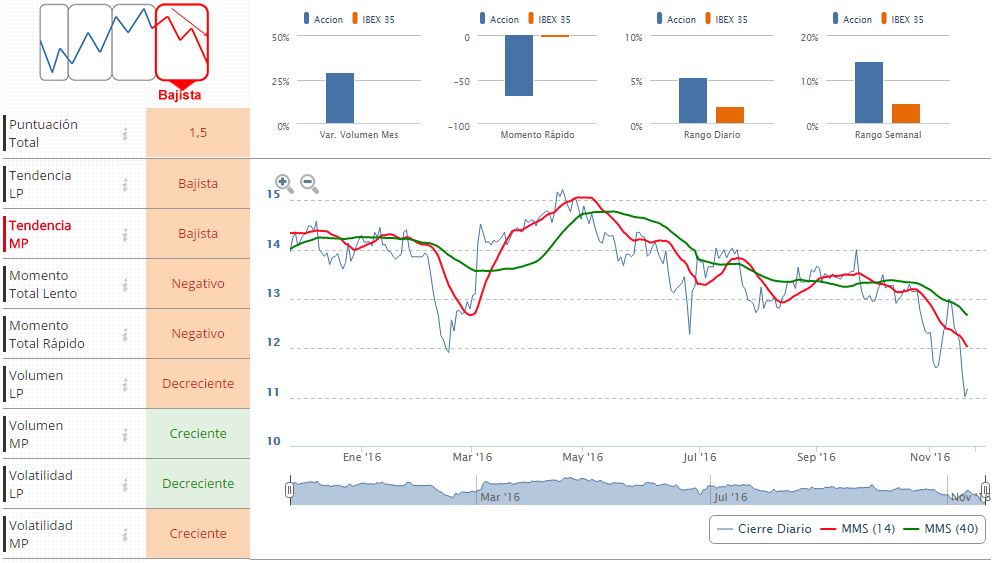Open info icon for Tendencia LP
The image size is (997, 563).
coord(125,184)
